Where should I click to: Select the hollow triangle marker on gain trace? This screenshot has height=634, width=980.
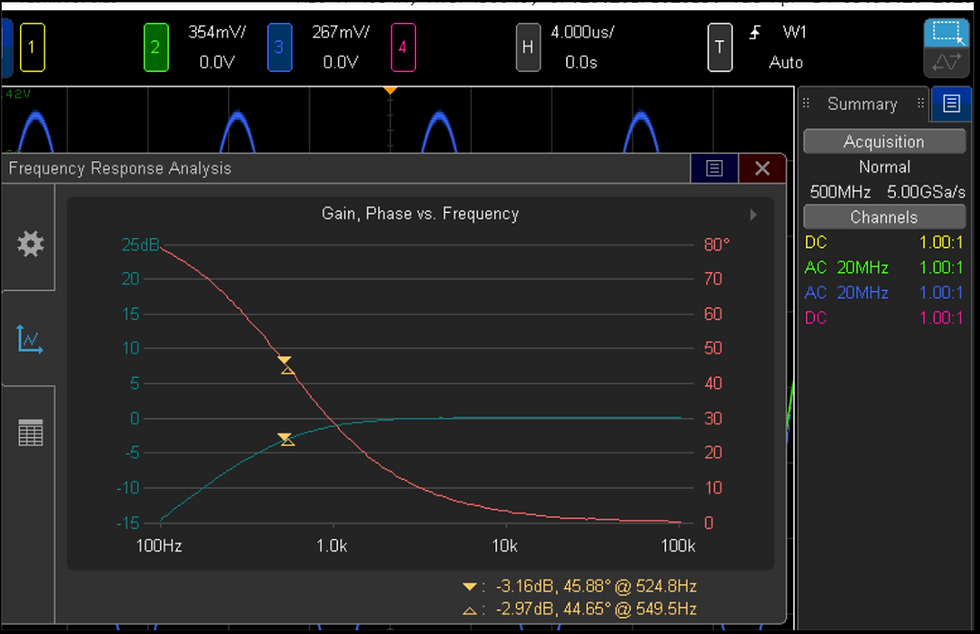(288, 441)
